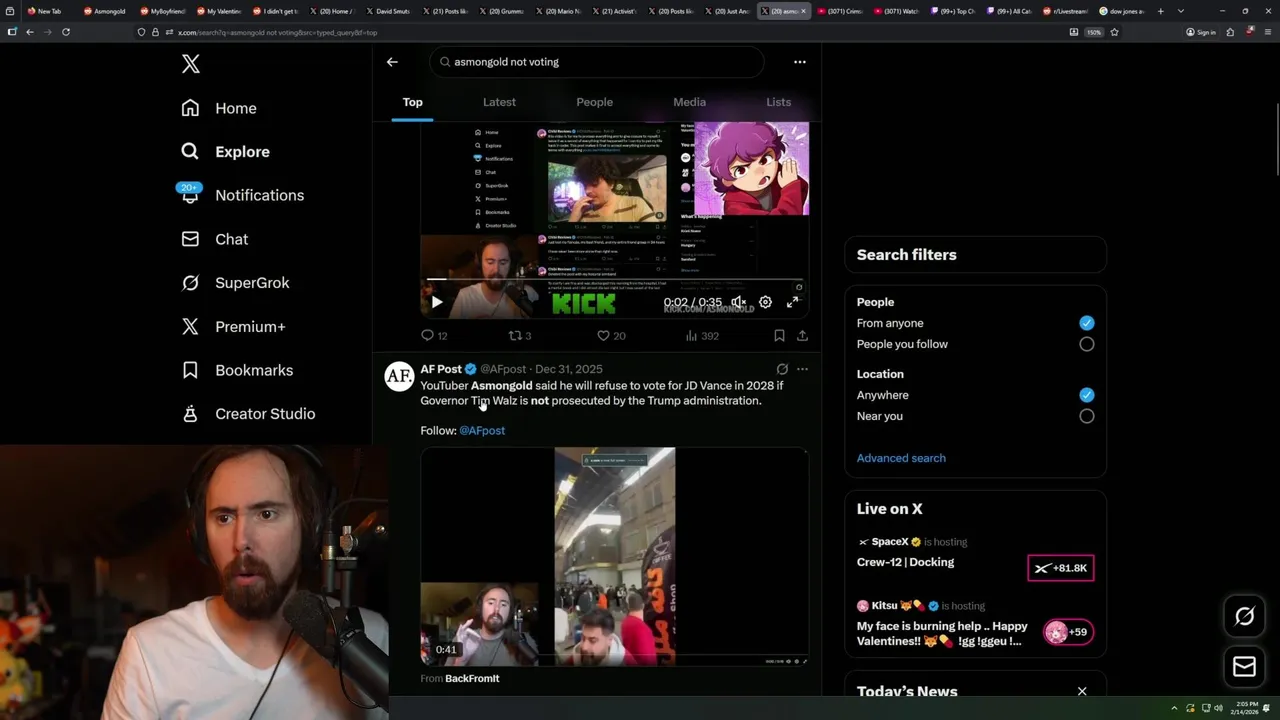Viewport: 1280px width, 720px height.
Task: Switch to the Latest results tab
Action: (499, 102)
